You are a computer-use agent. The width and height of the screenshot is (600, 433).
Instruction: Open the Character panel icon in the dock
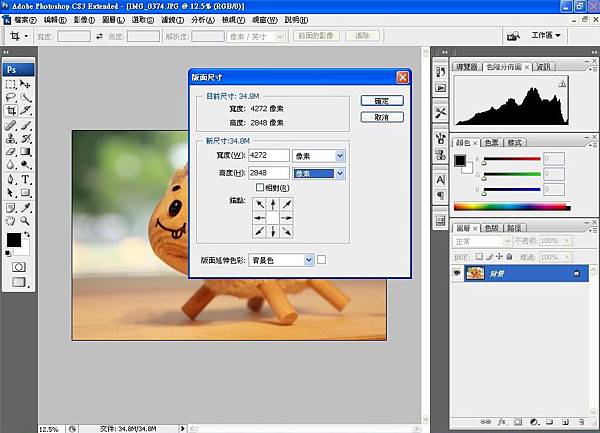(441, 179)
